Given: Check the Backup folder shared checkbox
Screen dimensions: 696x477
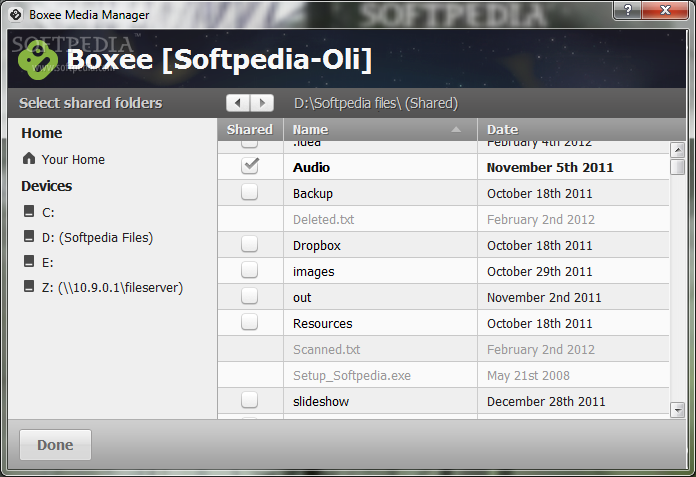Looking at the screenshot, I should click(x=249, y=192).
